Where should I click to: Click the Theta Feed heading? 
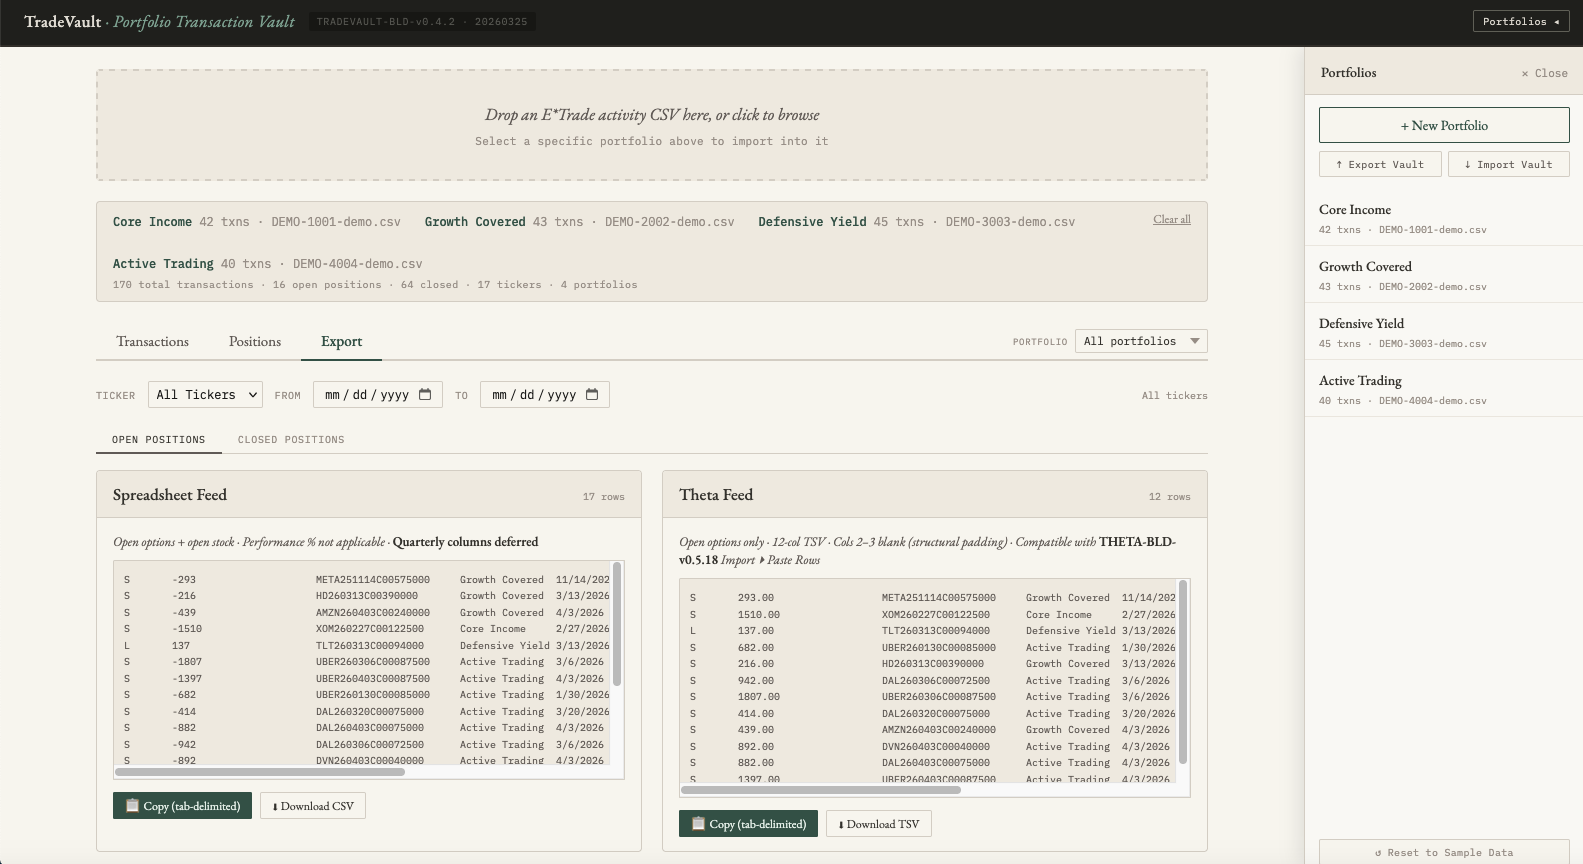coord(716,495)
